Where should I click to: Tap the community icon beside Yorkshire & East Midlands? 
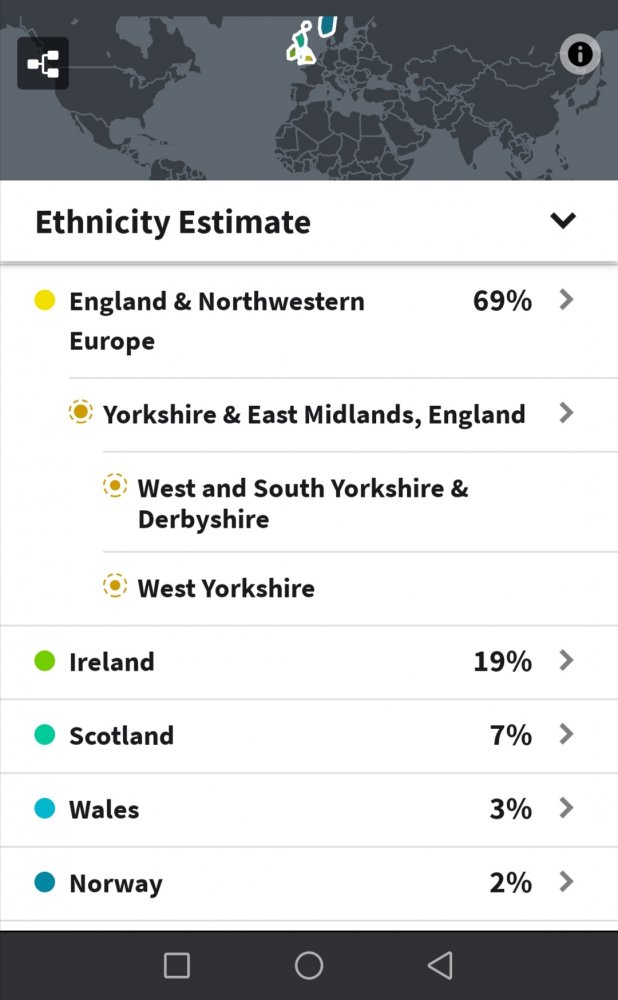coord(80,412)
